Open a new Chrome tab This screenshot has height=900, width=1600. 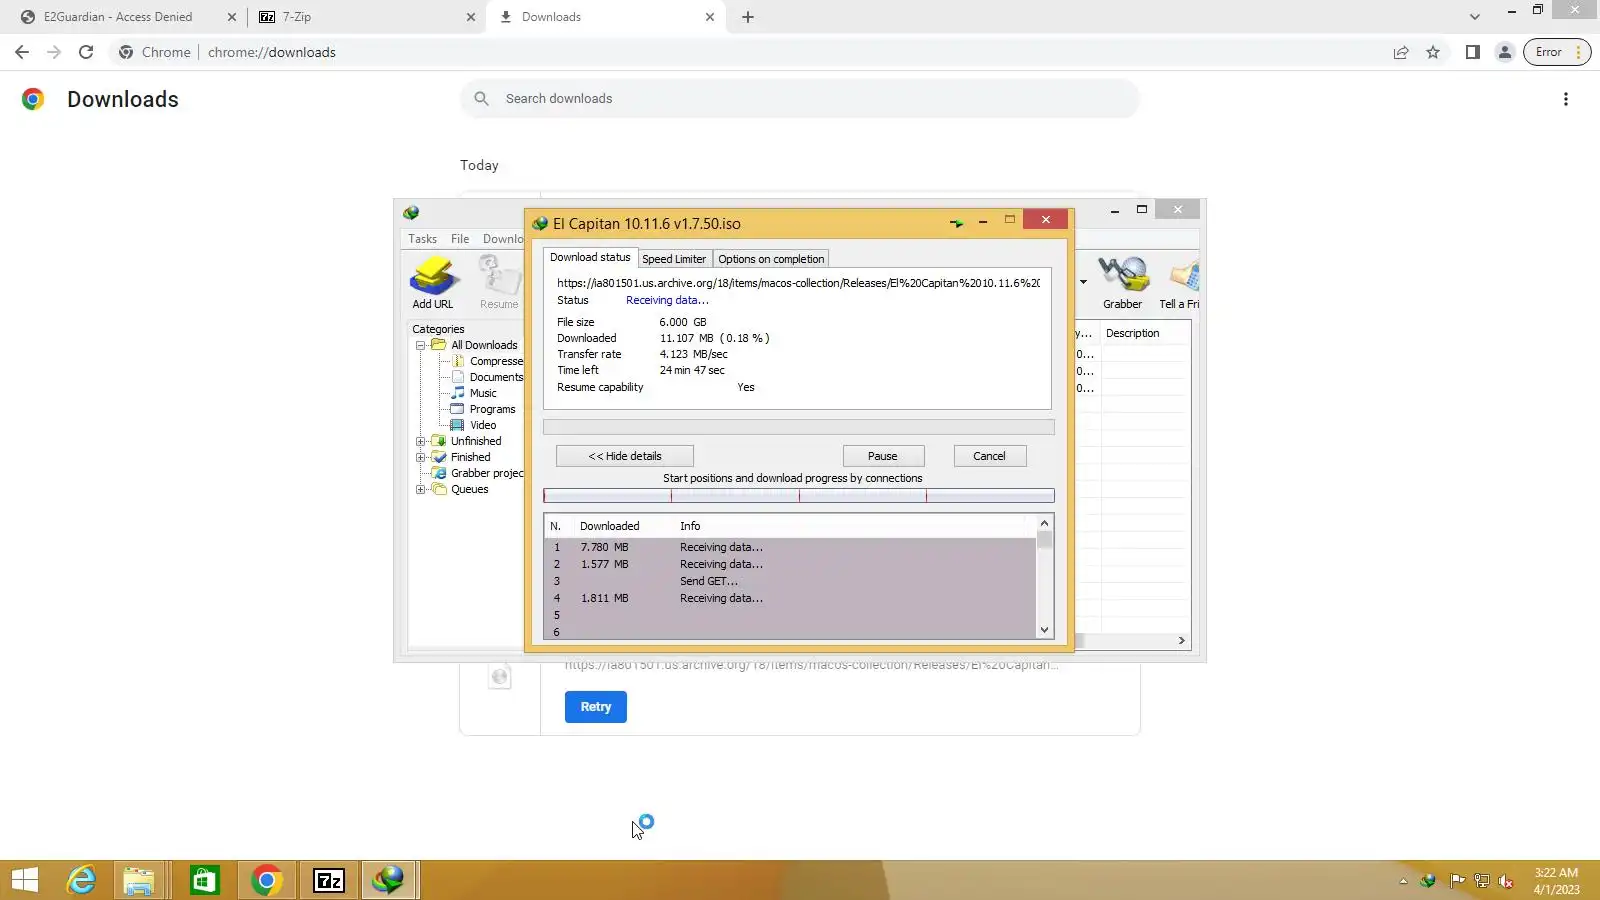click(x=748, y=17)
